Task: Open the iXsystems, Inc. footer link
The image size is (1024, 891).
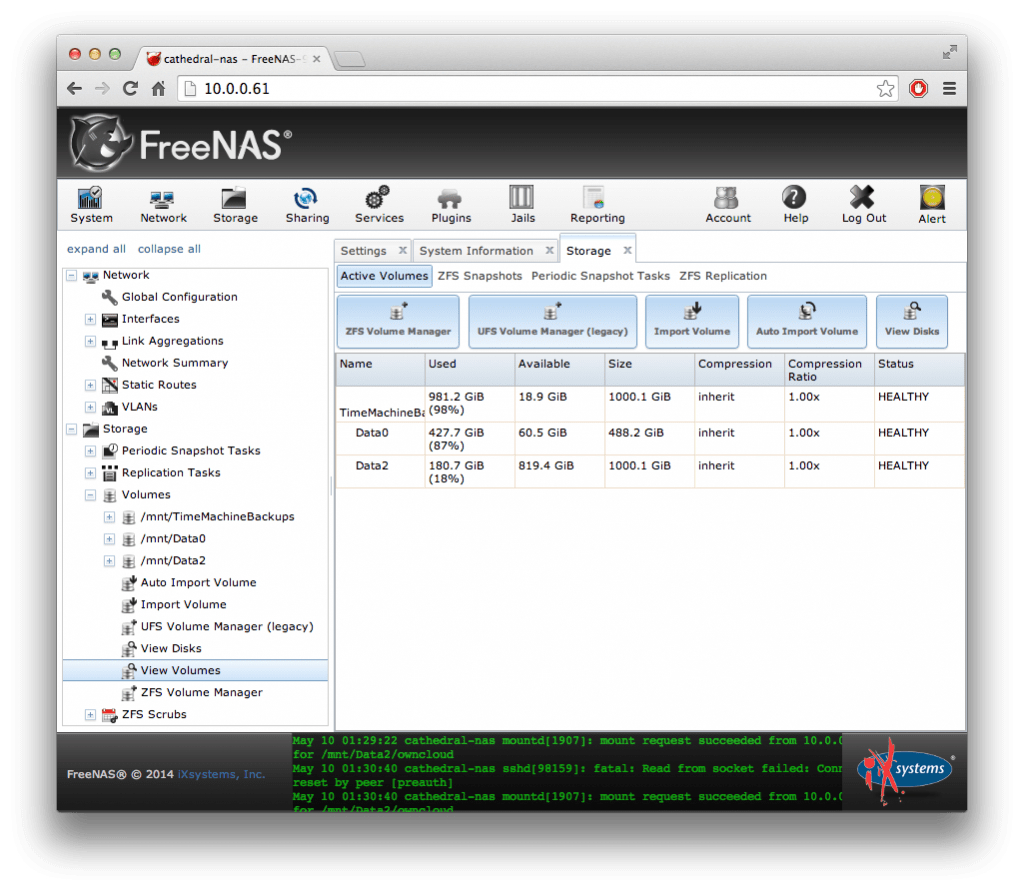Action: click(221, 774)
